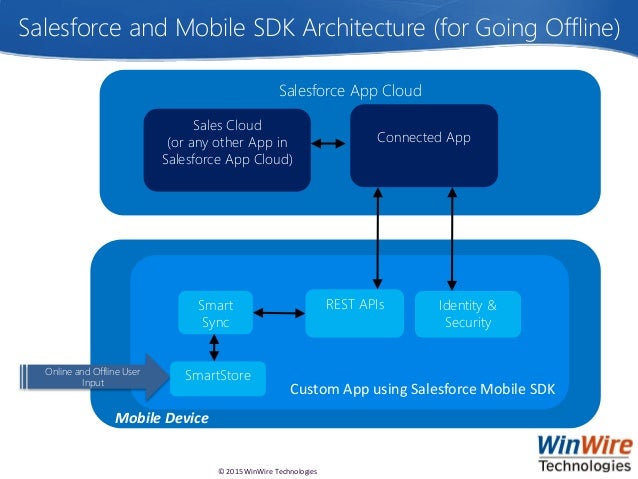This screenshot has width=638, height=479.
Task: Click the 'Sales Cloud' box
Action: pos(227,150)
